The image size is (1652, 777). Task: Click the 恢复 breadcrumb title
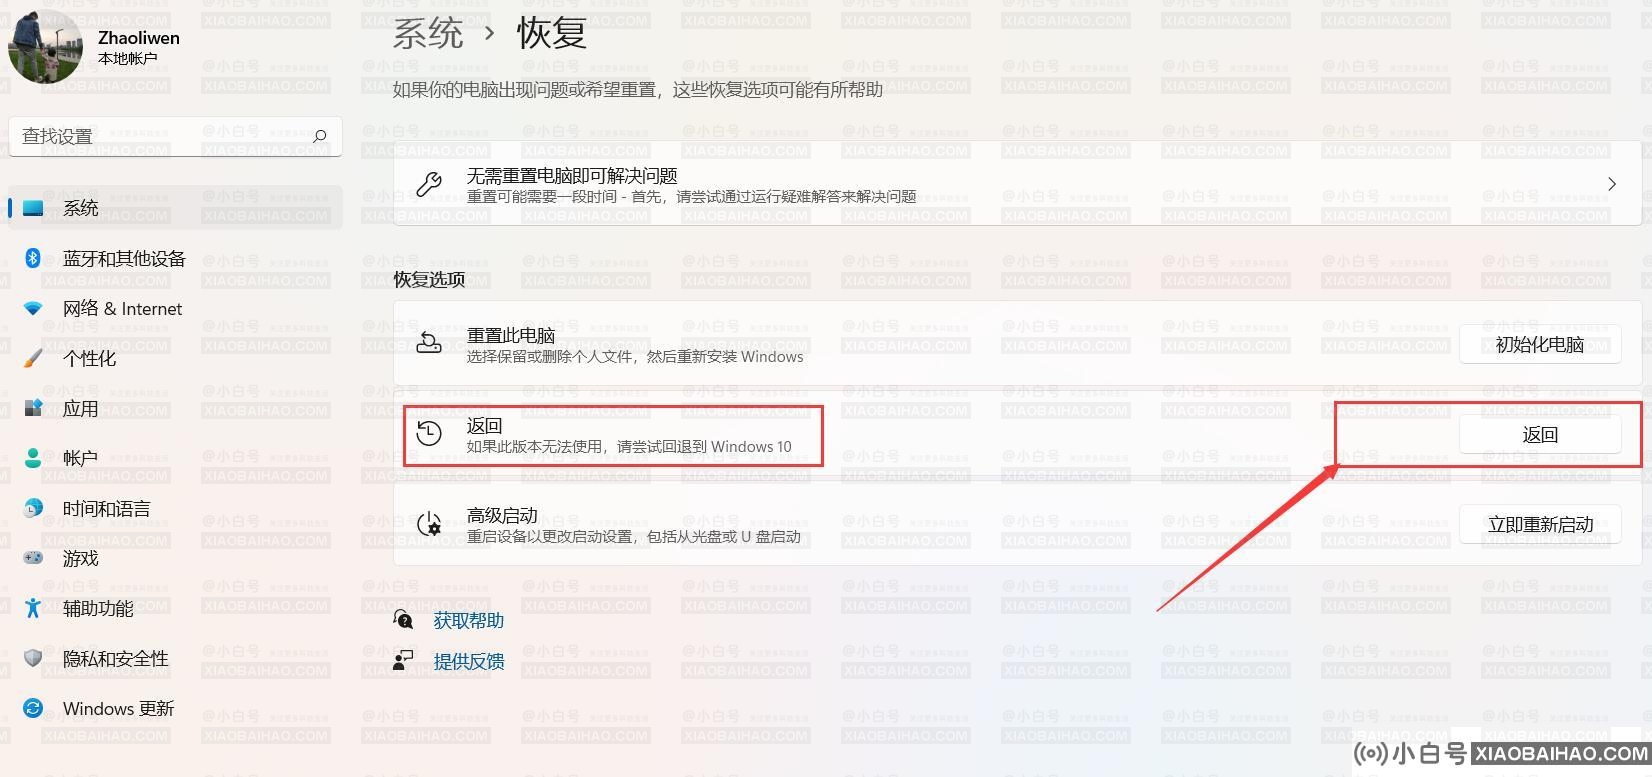552,33
